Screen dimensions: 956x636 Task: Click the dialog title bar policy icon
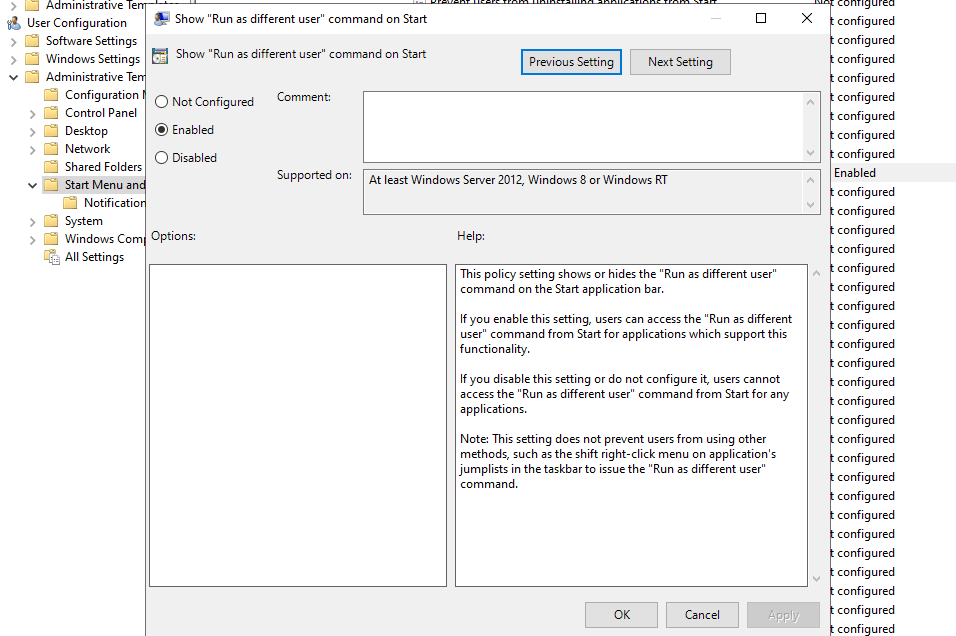[162, 19]
